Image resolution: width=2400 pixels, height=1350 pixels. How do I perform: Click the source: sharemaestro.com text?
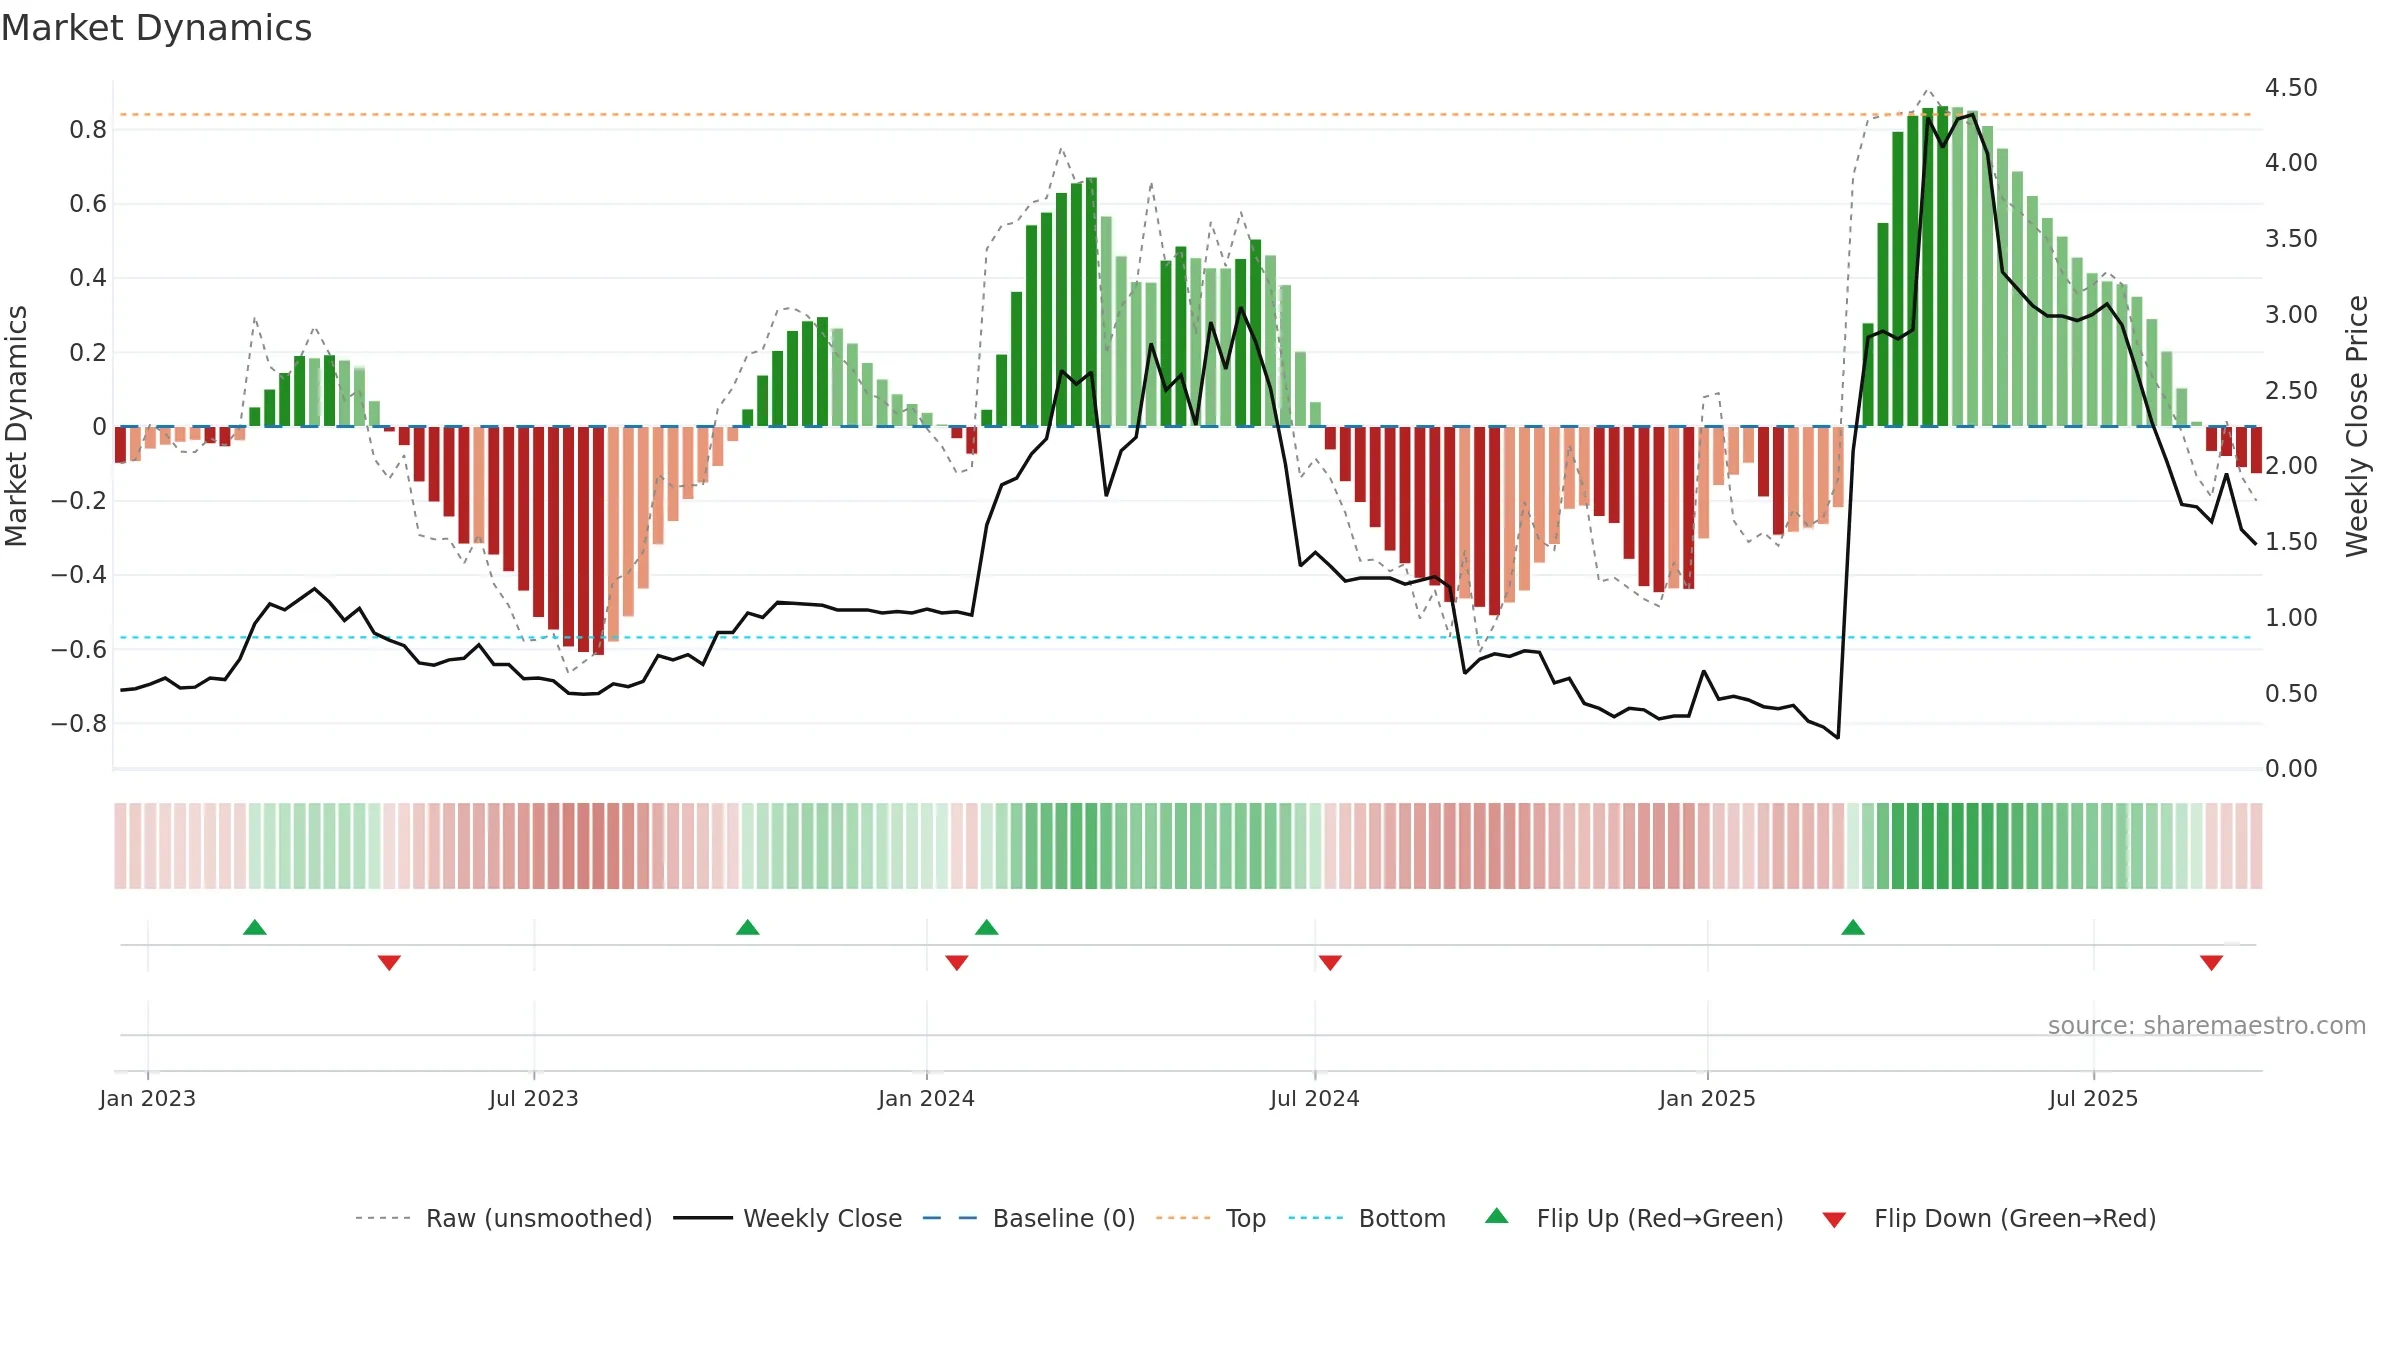point(2207,1025)
